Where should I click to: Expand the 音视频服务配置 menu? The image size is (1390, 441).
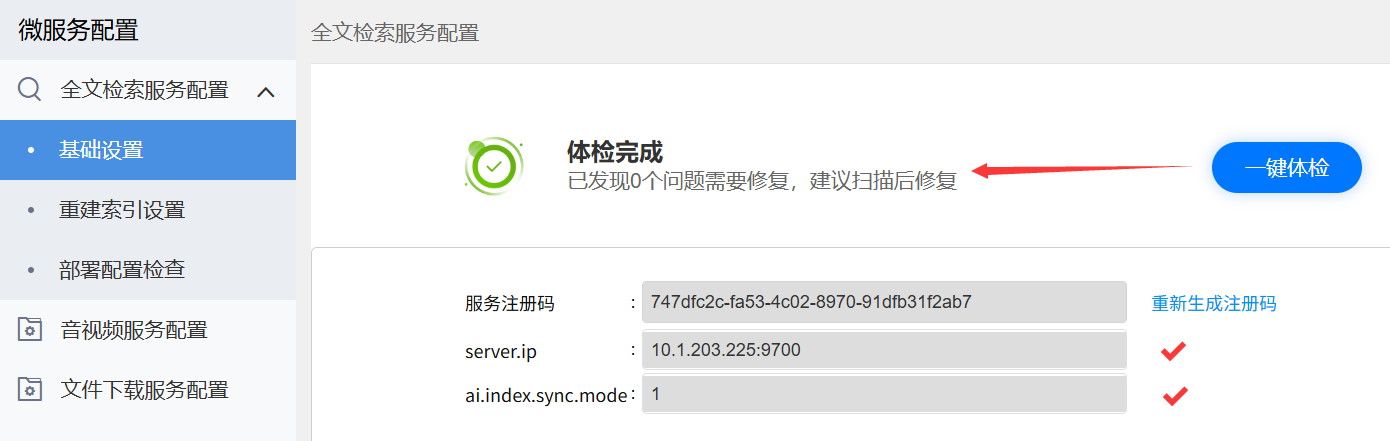pyautogui.click(x=134, y=330)
